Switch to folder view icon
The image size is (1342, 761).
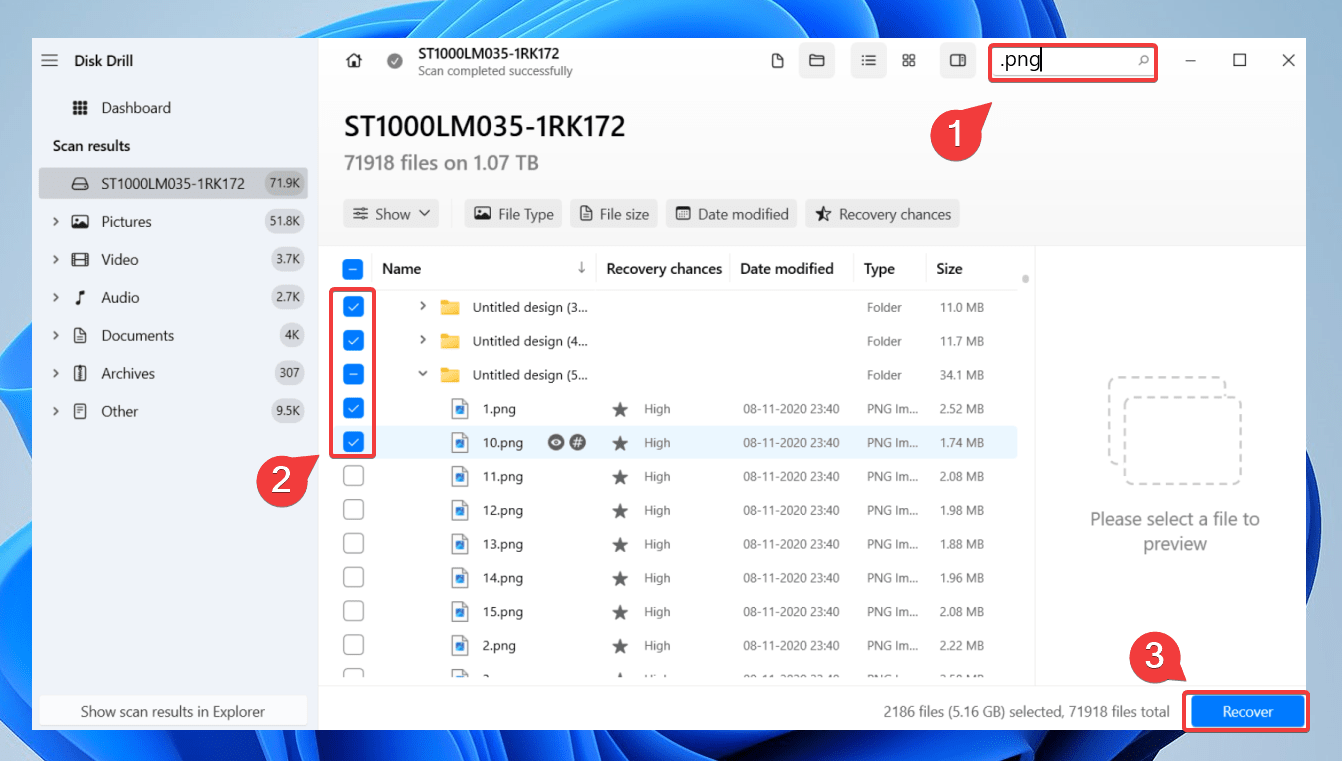816,61
